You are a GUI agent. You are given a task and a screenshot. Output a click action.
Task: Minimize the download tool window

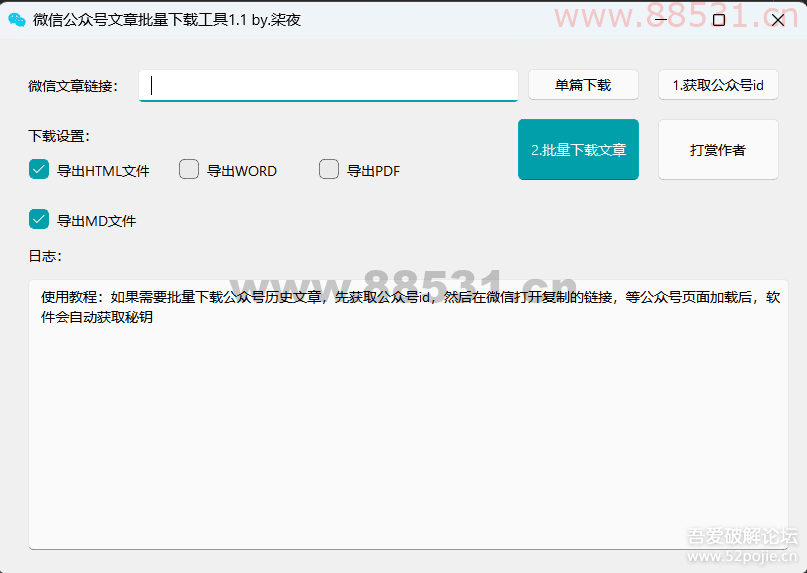coord(659,19)
